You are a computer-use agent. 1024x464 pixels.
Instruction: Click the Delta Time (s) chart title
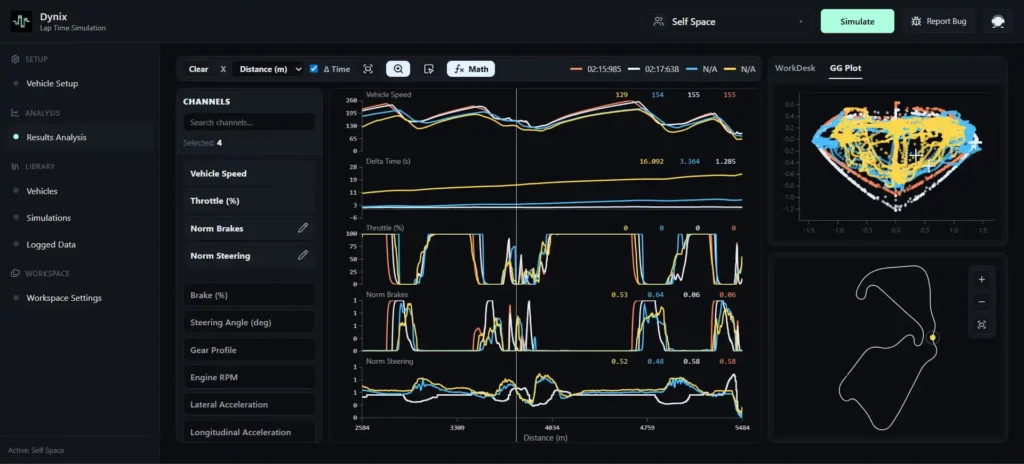point(388,160)
